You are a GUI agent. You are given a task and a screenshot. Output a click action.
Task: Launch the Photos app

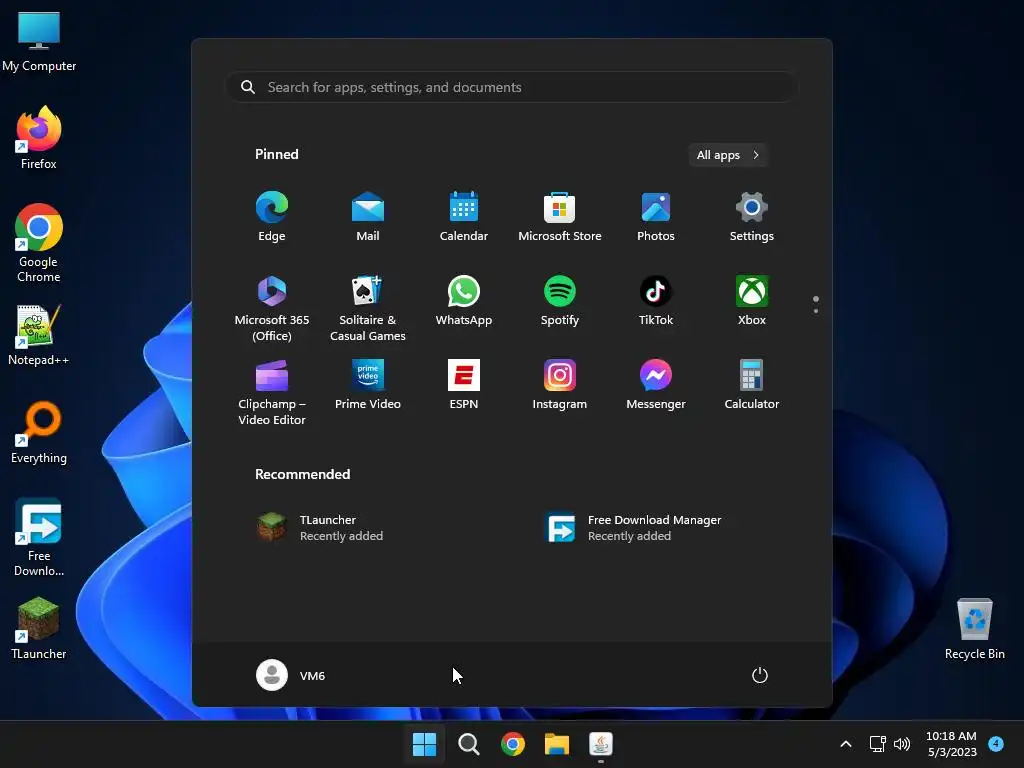coord(656,217)
